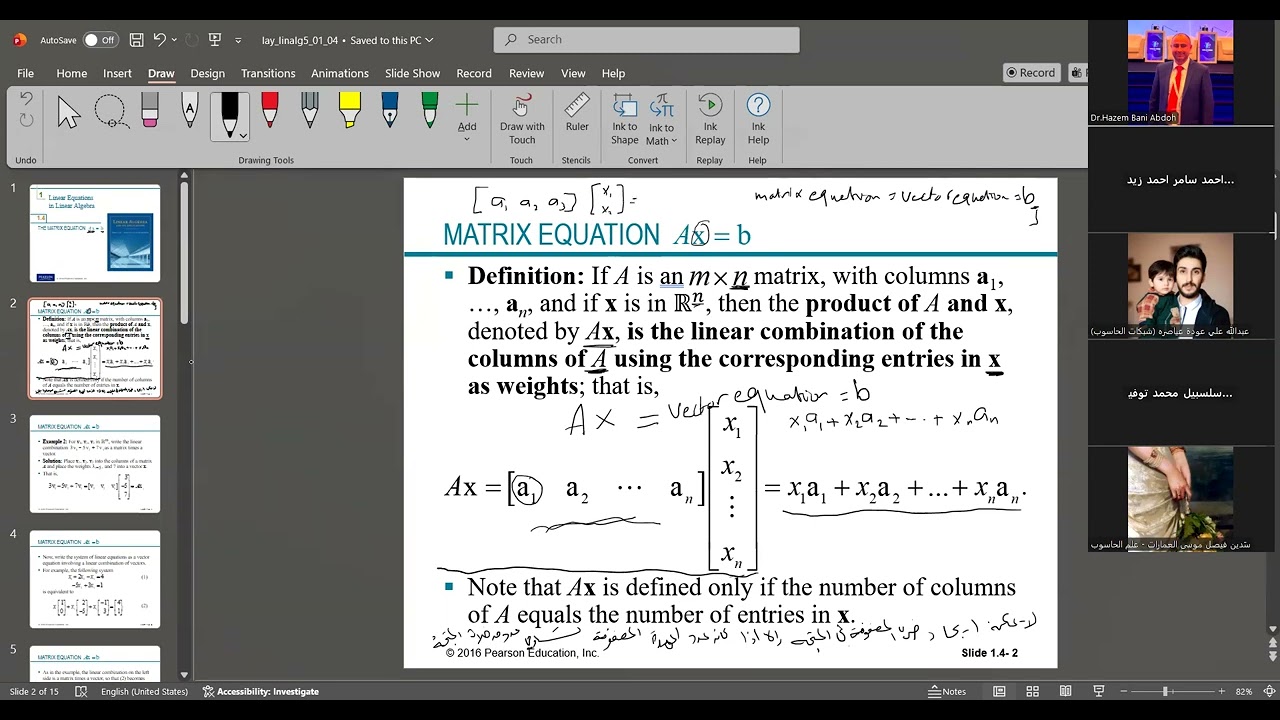Open Ink to Math dropdown
Viewport: 1280px width, 720px height.
[x=662, y=120]
